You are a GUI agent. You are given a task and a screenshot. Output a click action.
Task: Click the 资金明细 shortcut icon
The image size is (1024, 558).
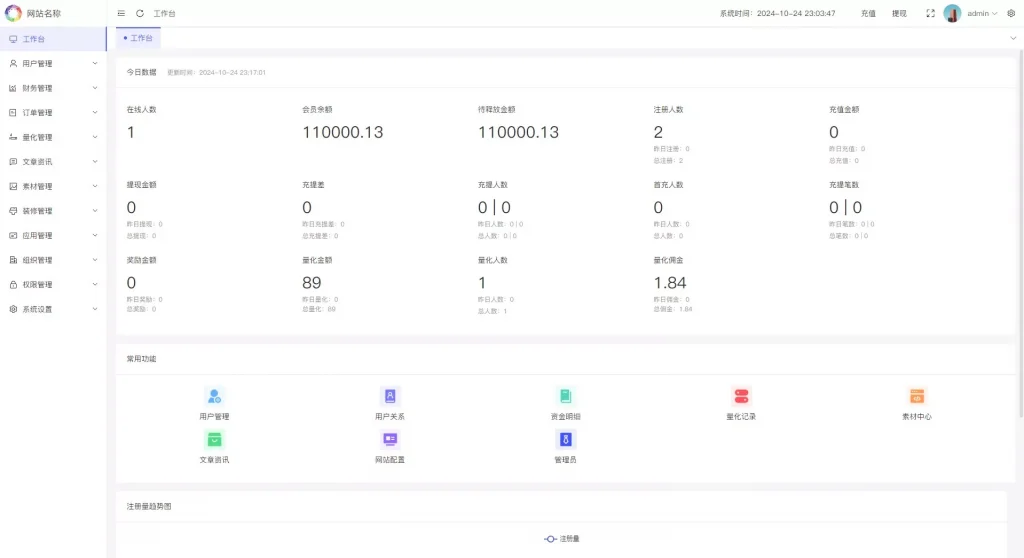[565, 396]
